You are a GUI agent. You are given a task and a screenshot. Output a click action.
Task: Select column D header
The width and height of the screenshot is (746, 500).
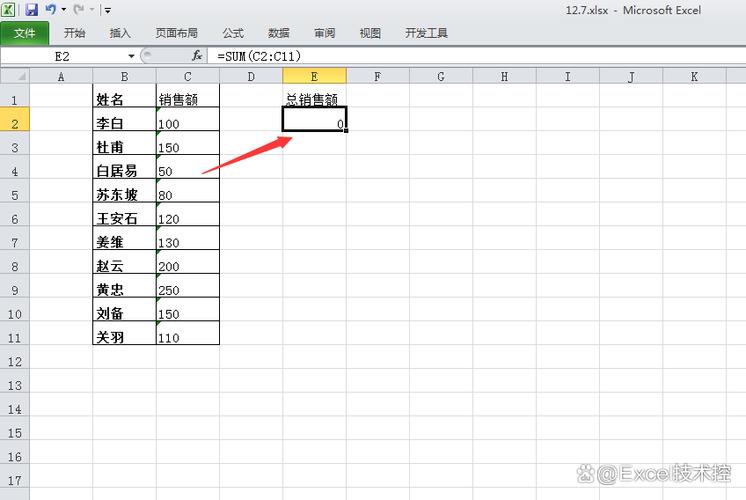[x=251, y=76]
